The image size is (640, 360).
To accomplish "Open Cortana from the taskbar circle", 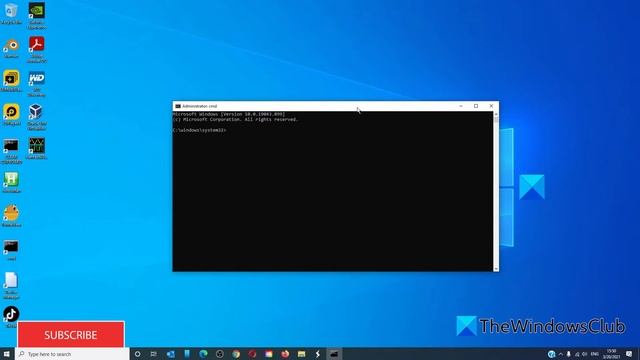I will tap(138, 354).
